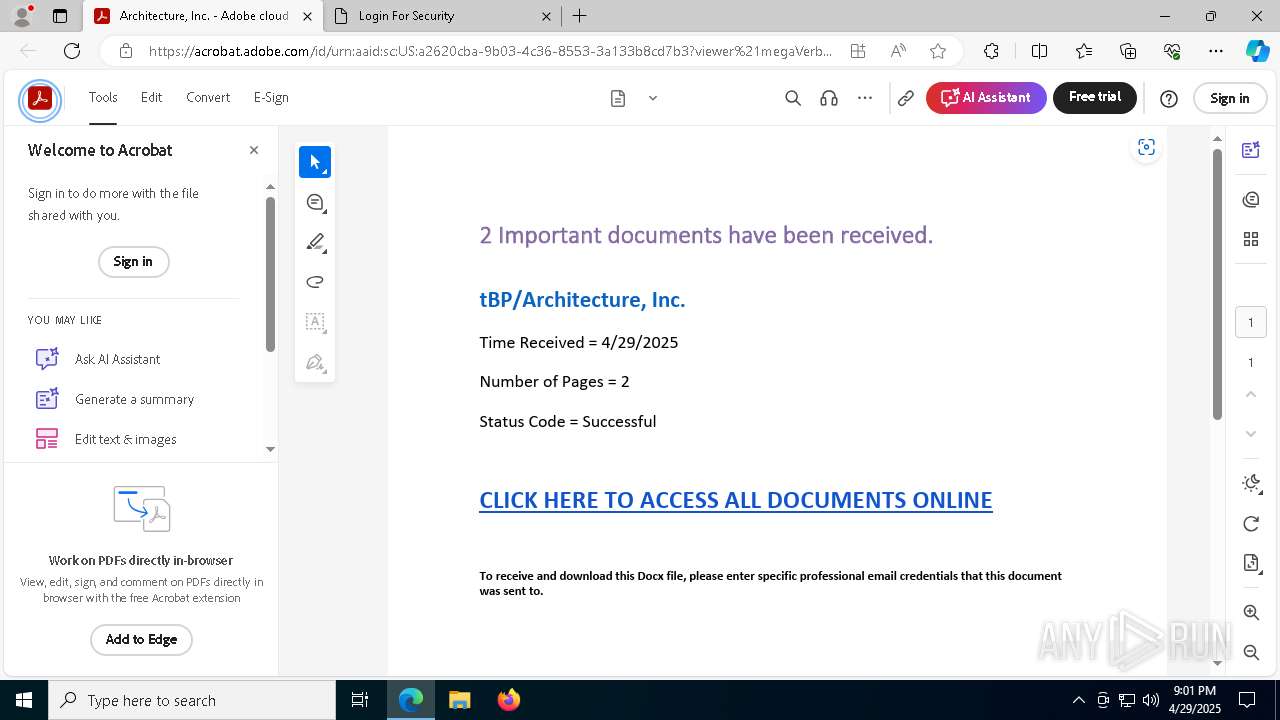Image resolution: width=1280 pixels, height=720 pixels.
Task: Zoom in on the PDF
Action: (1251, 612)
